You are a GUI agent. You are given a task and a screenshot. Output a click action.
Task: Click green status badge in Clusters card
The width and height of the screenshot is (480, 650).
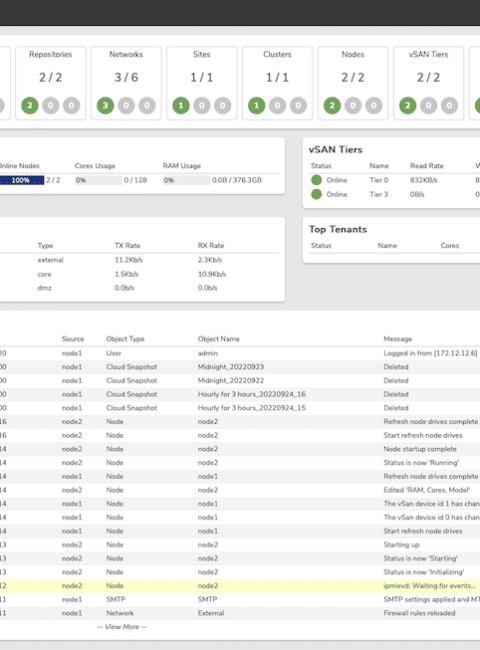[257, 106]
